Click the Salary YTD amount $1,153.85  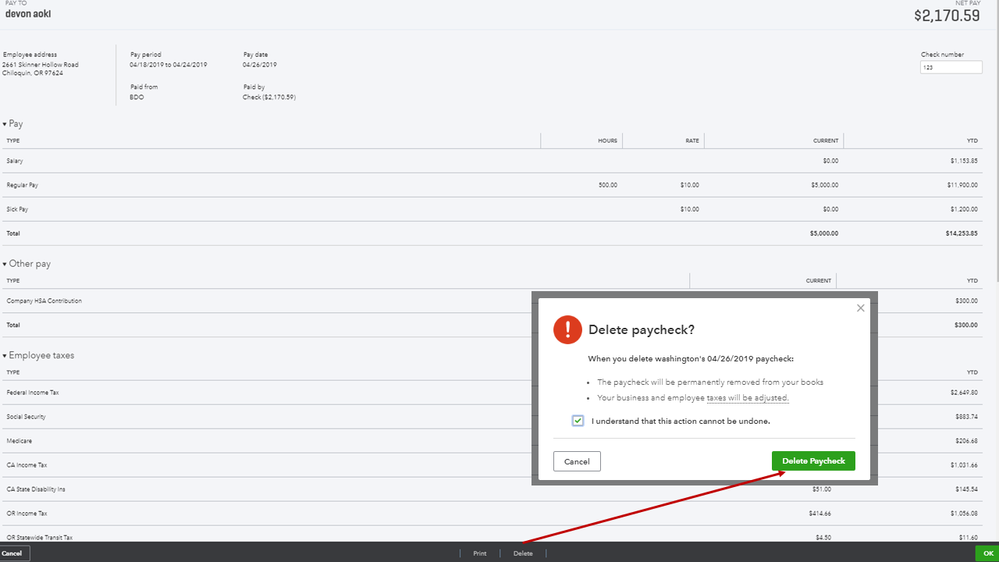click(964, 161)
